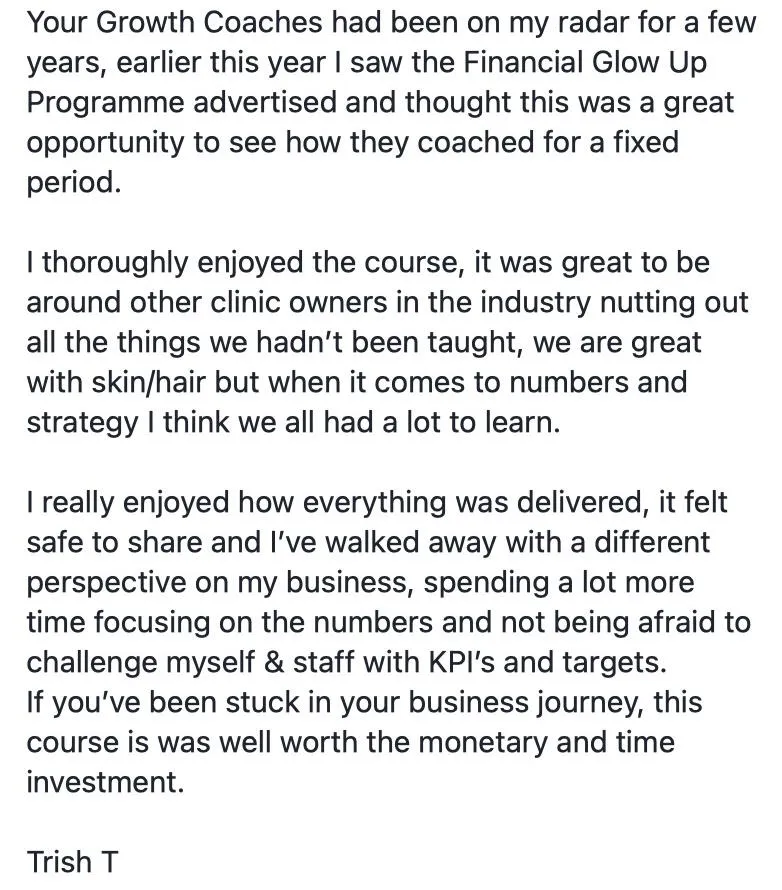The height and width of the screenshot is (890, 782).
Task: Click the phrase 'a lot to learn.'
Action: pos(471,422)
